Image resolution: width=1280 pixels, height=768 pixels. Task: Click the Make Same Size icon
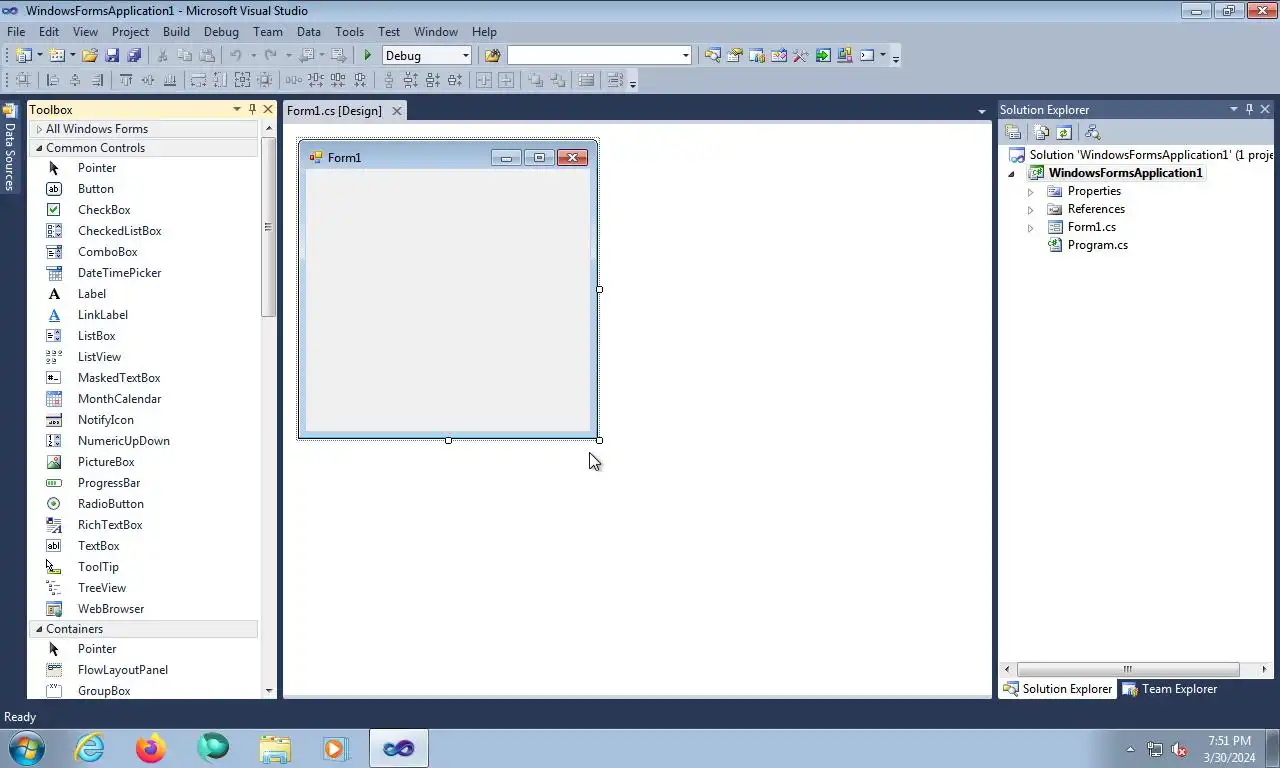pyautogui.click(x=242, y=80)
